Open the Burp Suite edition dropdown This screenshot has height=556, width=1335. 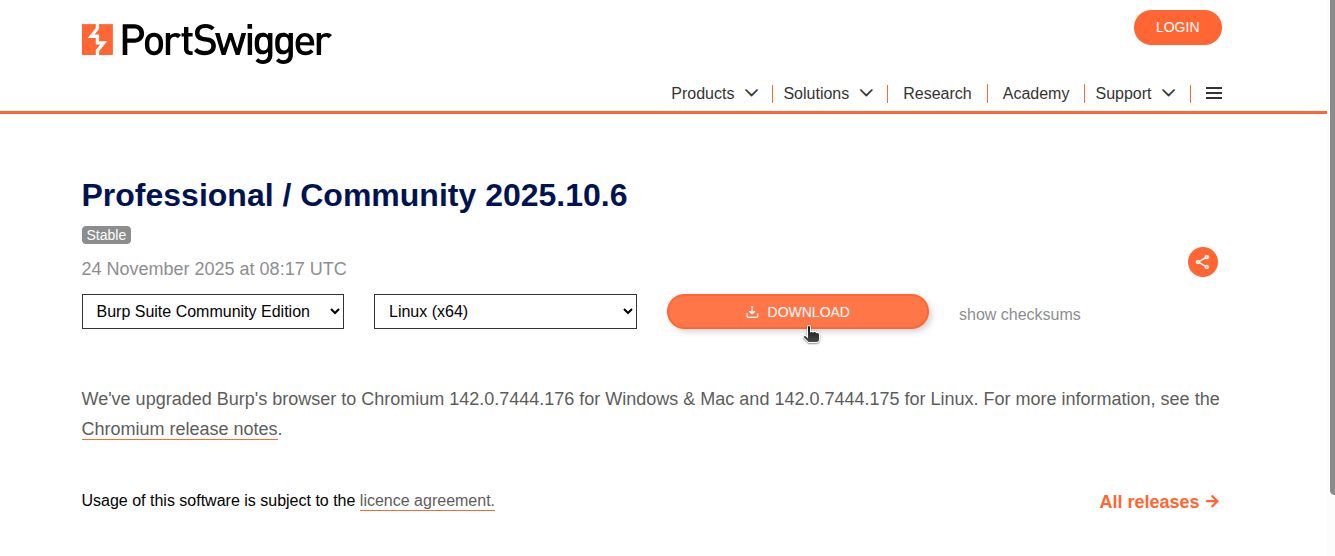point(213,311)
